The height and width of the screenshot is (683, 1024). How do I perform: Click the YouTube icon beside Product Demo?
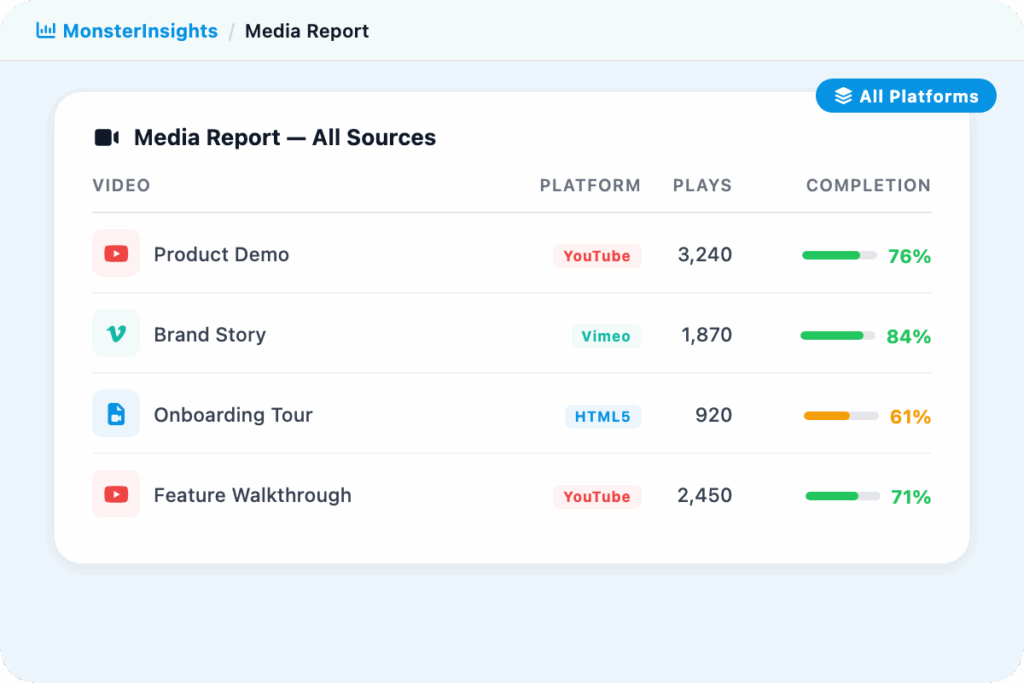tap(116, 254)
